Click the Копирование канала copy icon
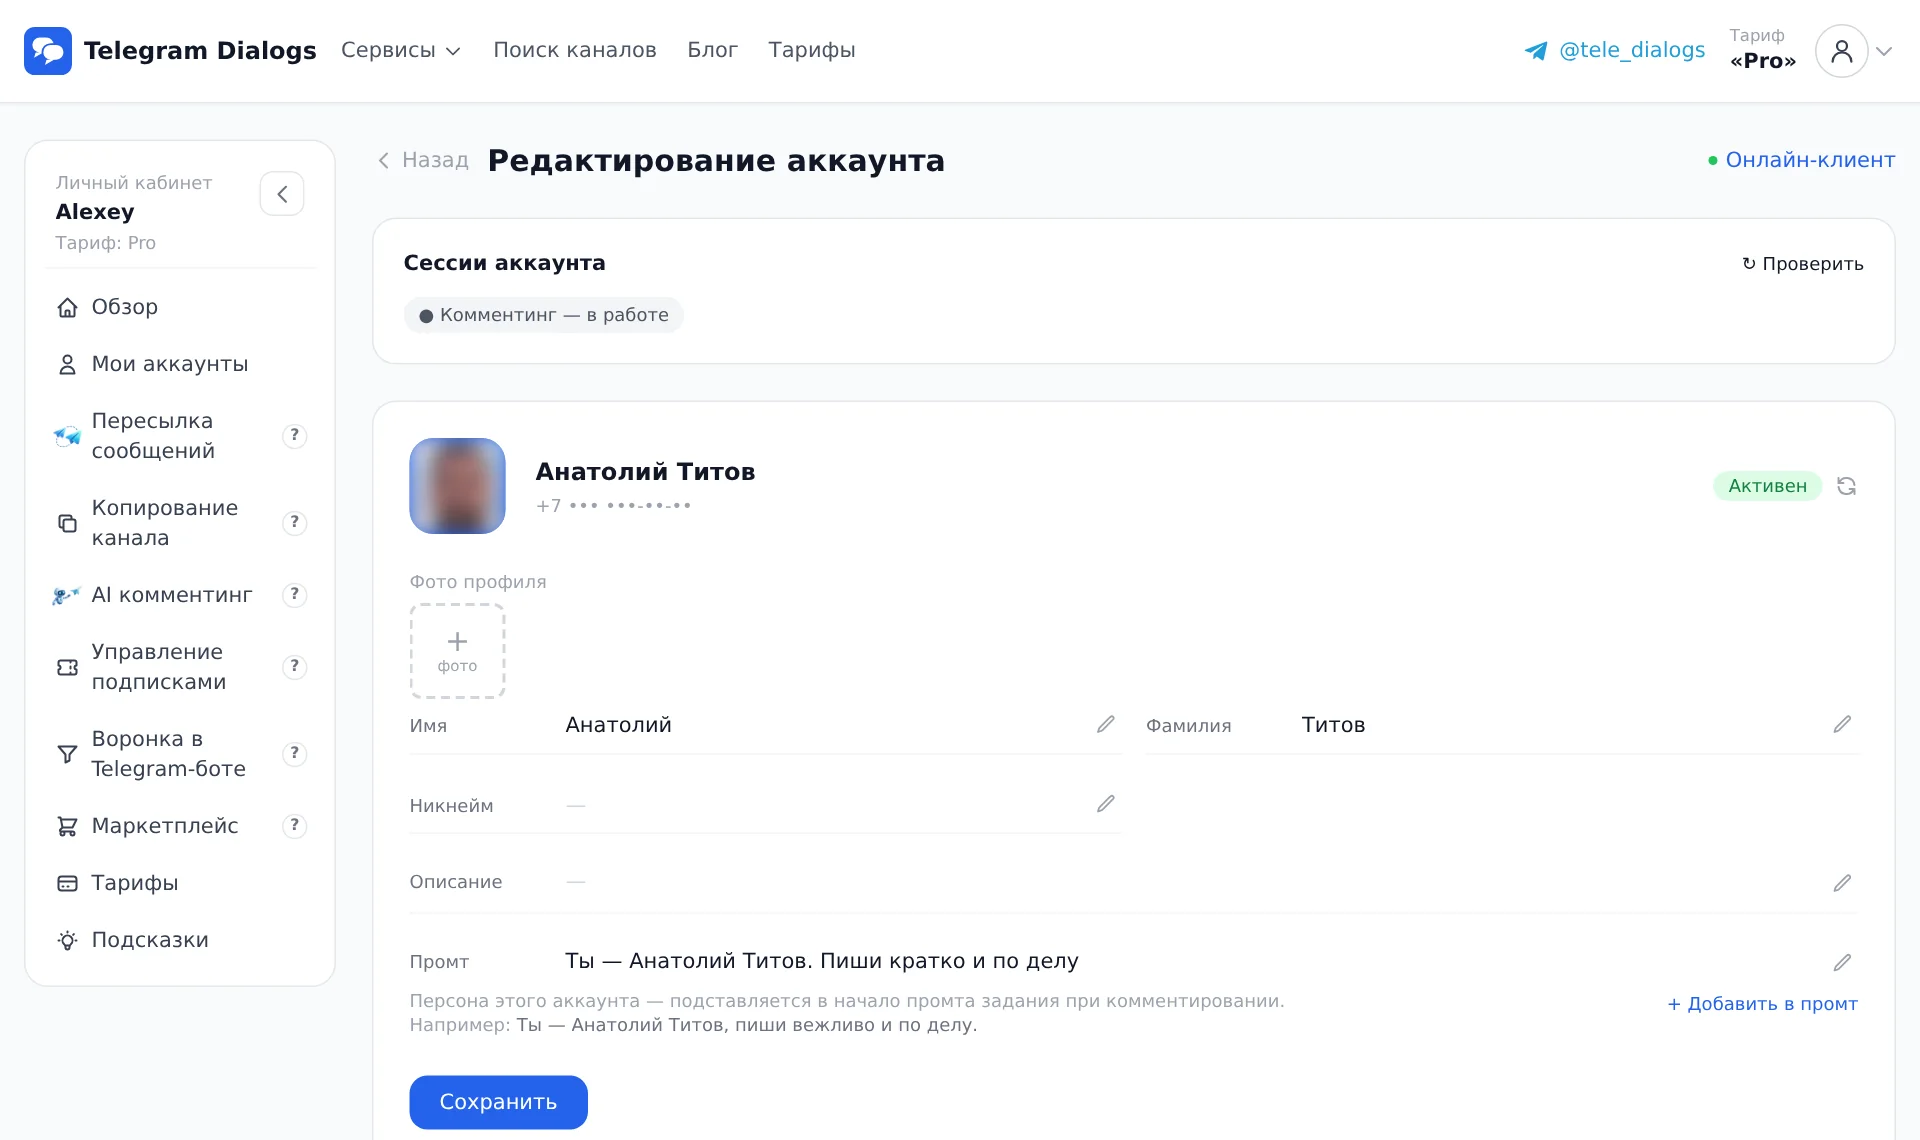 coord(67,523)
